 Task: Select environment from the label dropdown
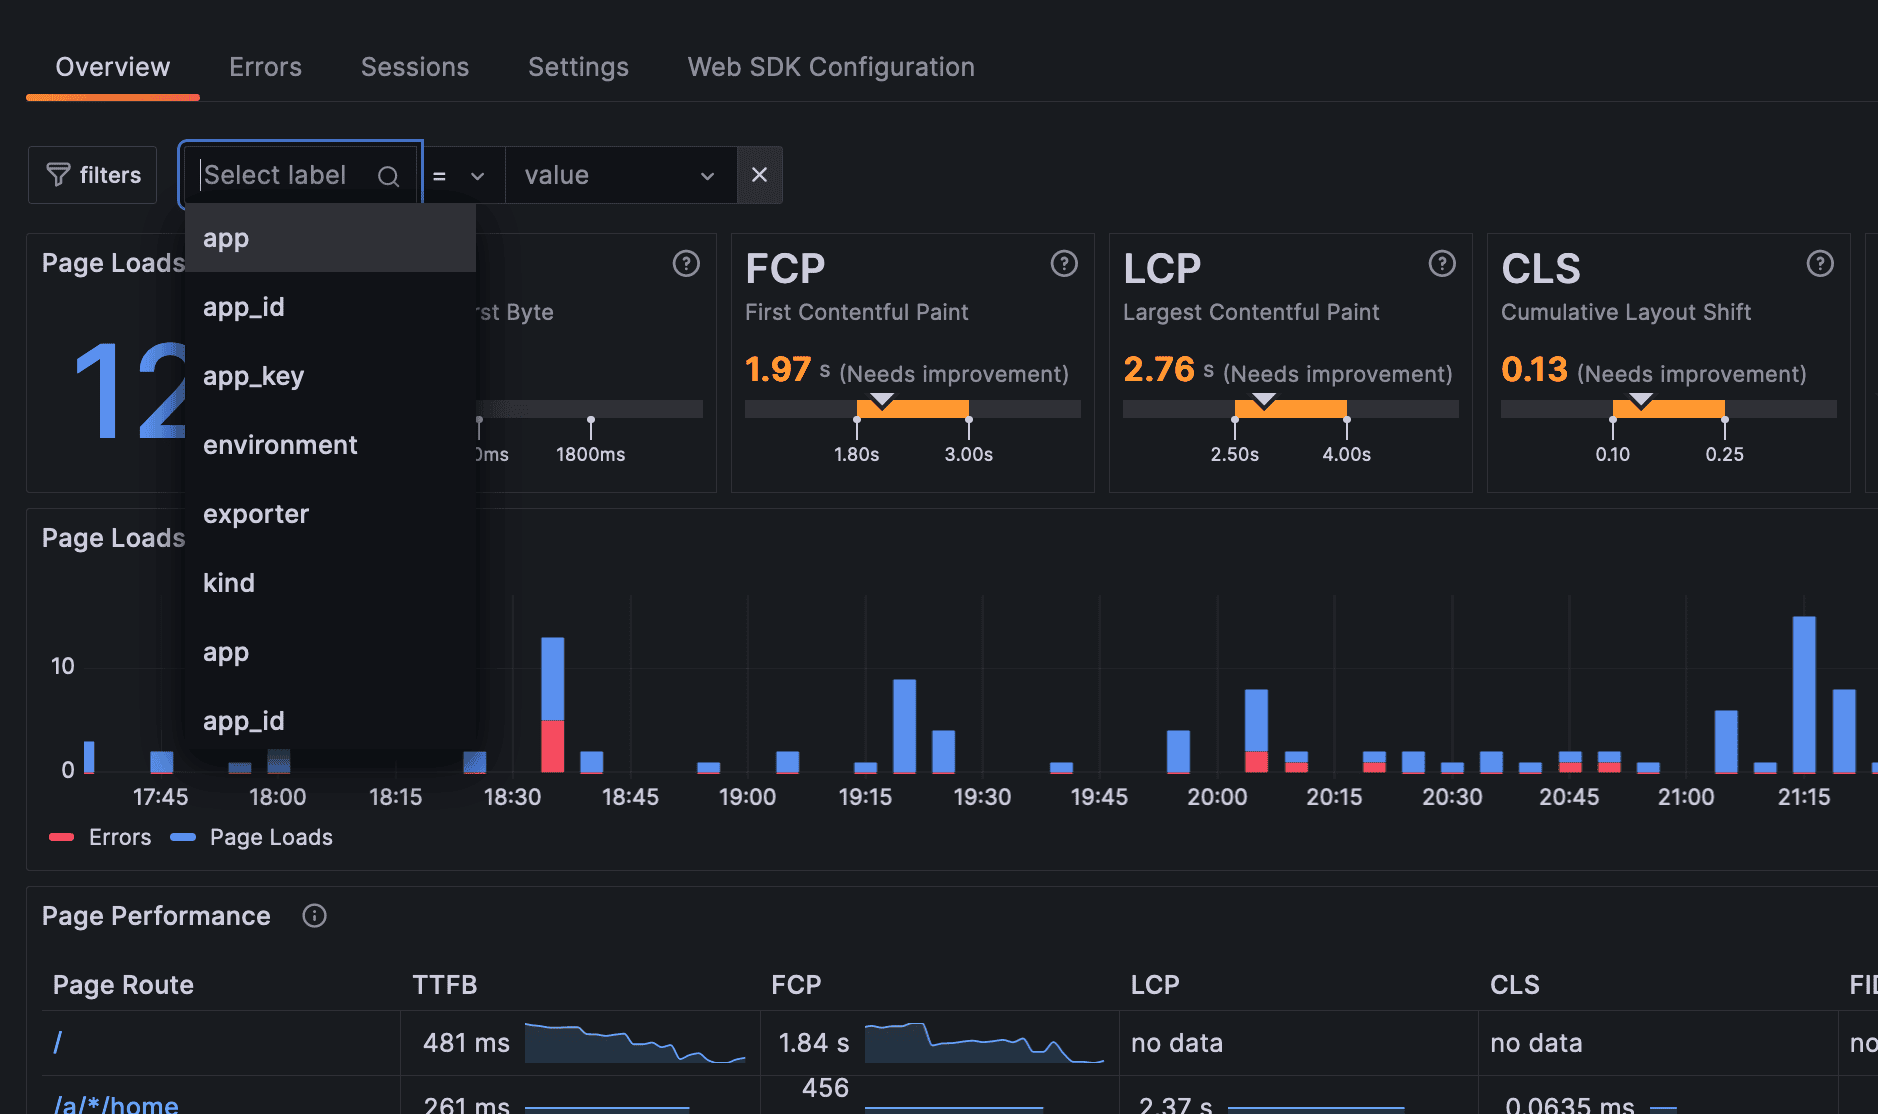280,445
